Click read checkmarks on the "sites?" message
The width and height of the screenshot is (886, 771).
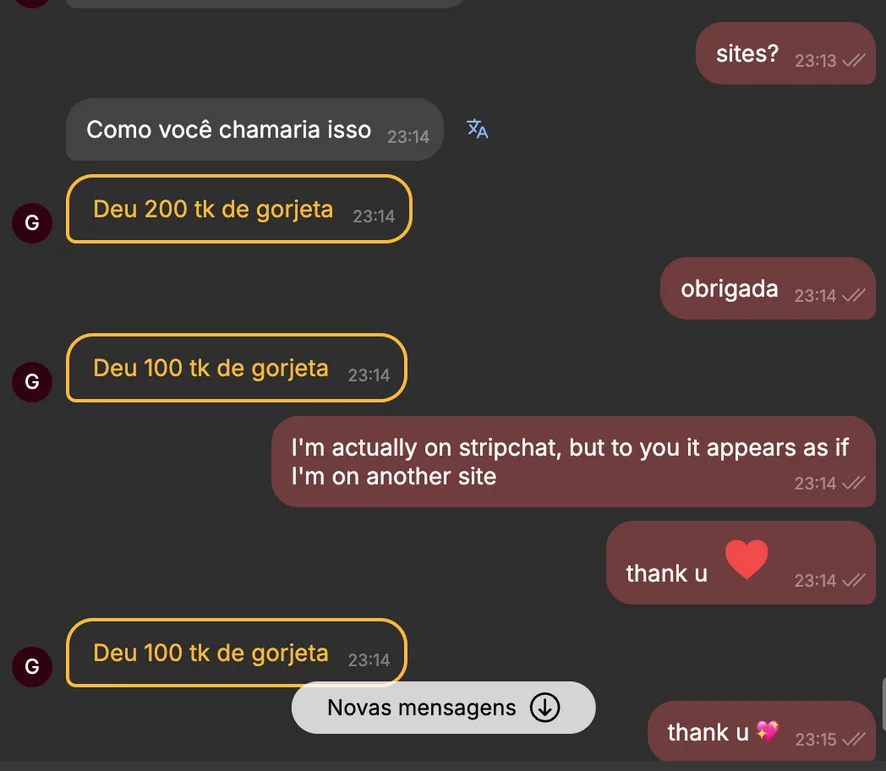coord(853,60)
